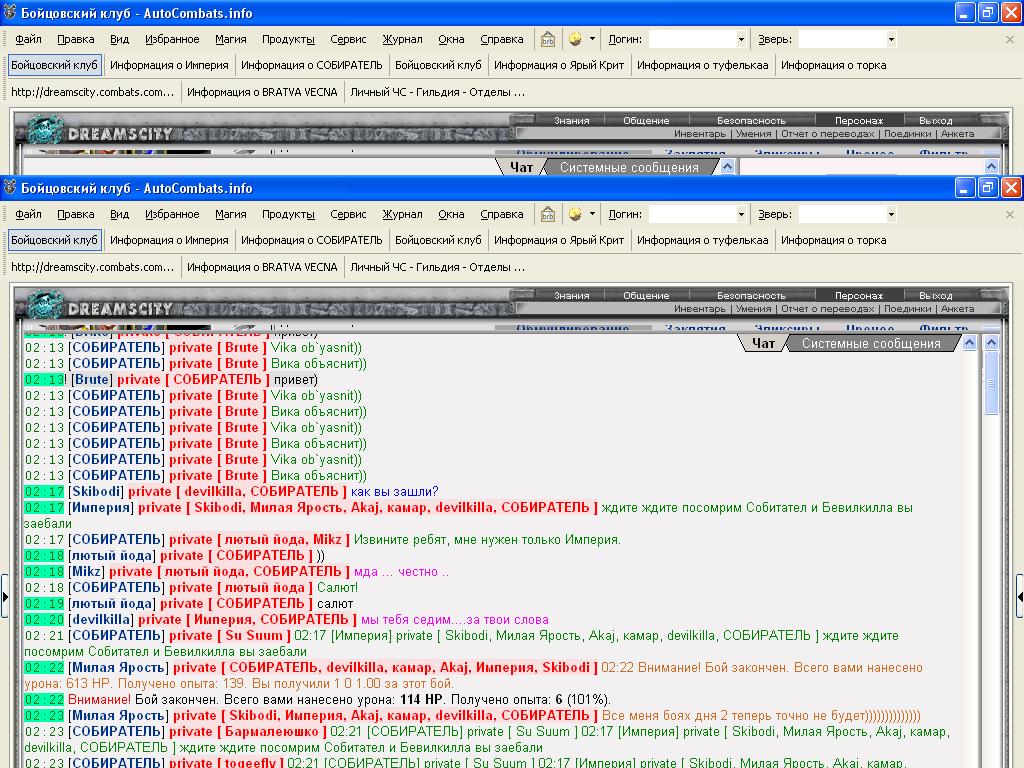Click the yellow smiley icon in the front window toolbar
Screen dimensions: 1024x768
click(575, 214)
